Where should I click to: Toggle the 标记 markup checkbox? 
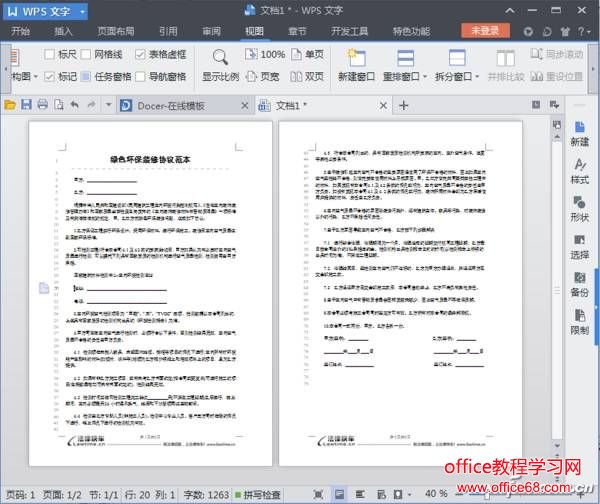coord(49,77)
